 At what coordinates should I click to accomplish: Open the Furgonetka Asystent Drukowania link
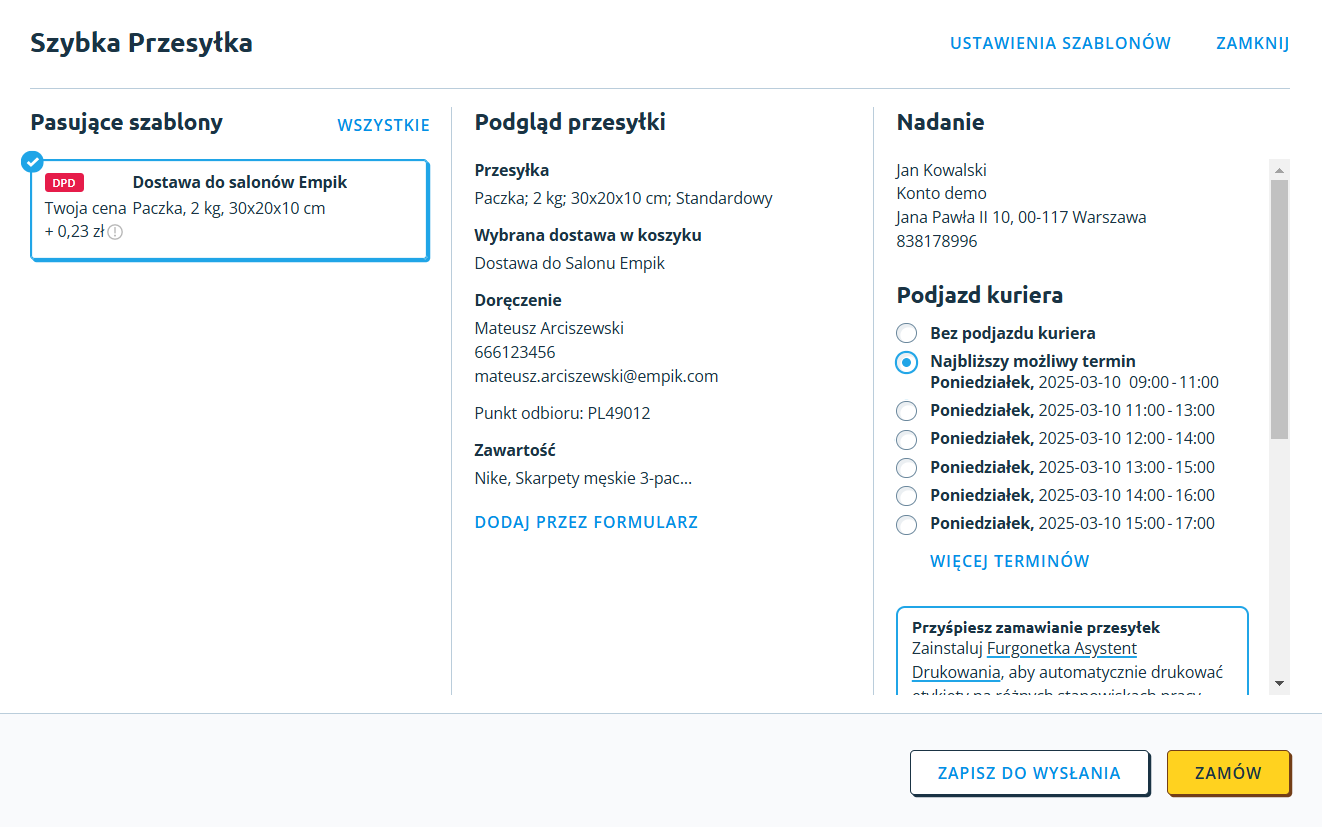point(1061,649)
